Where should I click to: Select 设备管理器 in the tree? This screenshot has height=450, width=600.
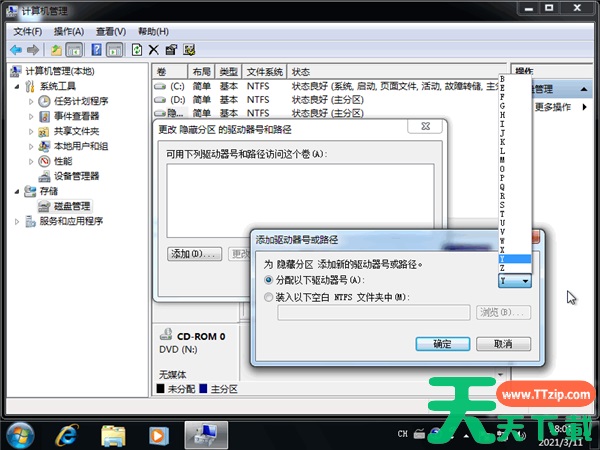point(76,176)
